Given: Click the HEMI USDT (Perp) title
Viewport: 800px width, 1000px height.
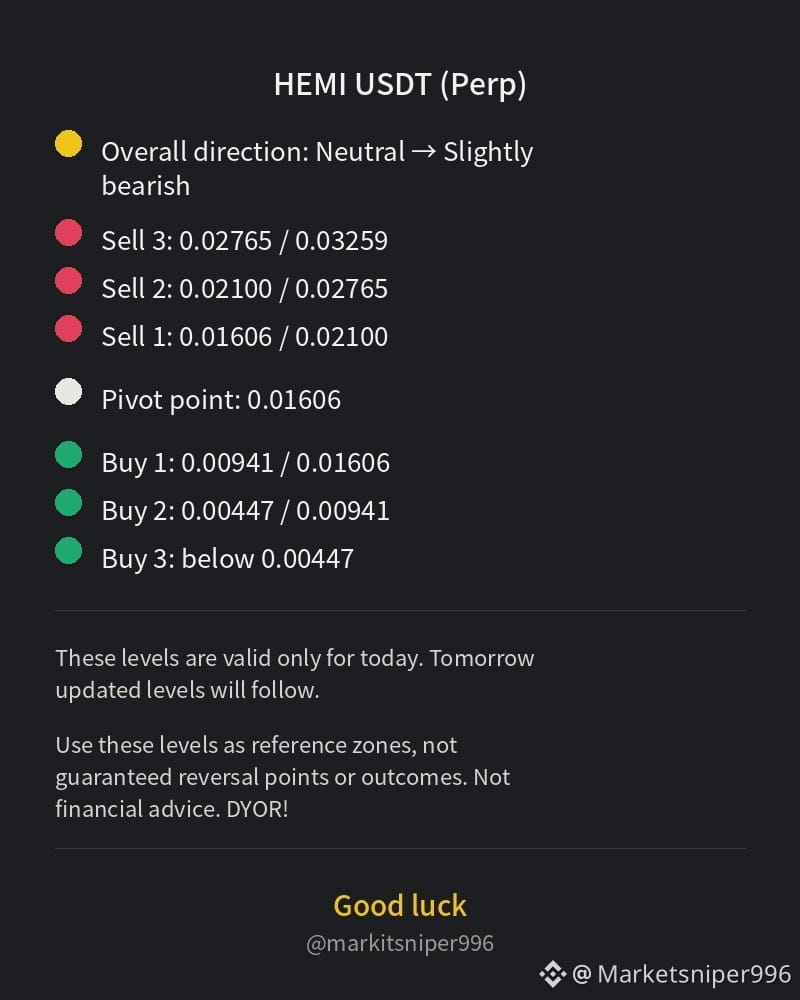Looking at the screenshot, I should tap(400, 85).
